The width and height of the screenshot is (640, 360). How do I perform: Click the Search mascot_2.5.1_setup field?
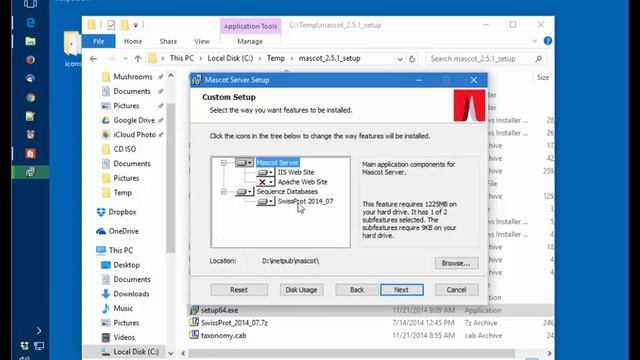[486, 59]
